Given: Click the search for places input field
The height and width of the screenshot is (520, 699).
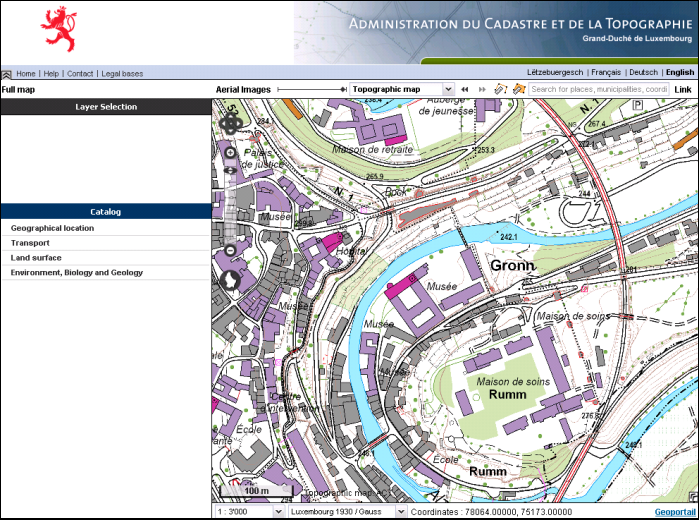Looking at the screenshot, I should pos(598,89).
